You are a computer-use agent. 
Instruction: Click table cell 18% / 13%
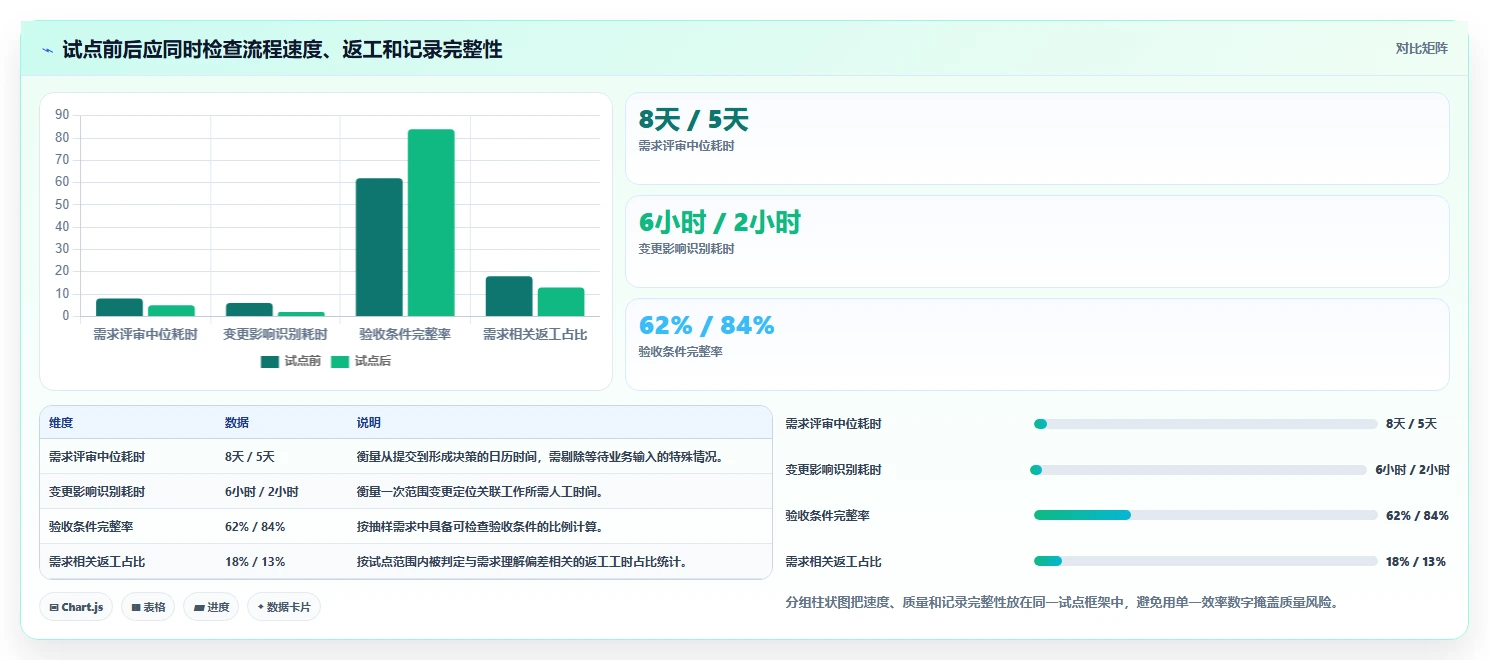[255, 562]
